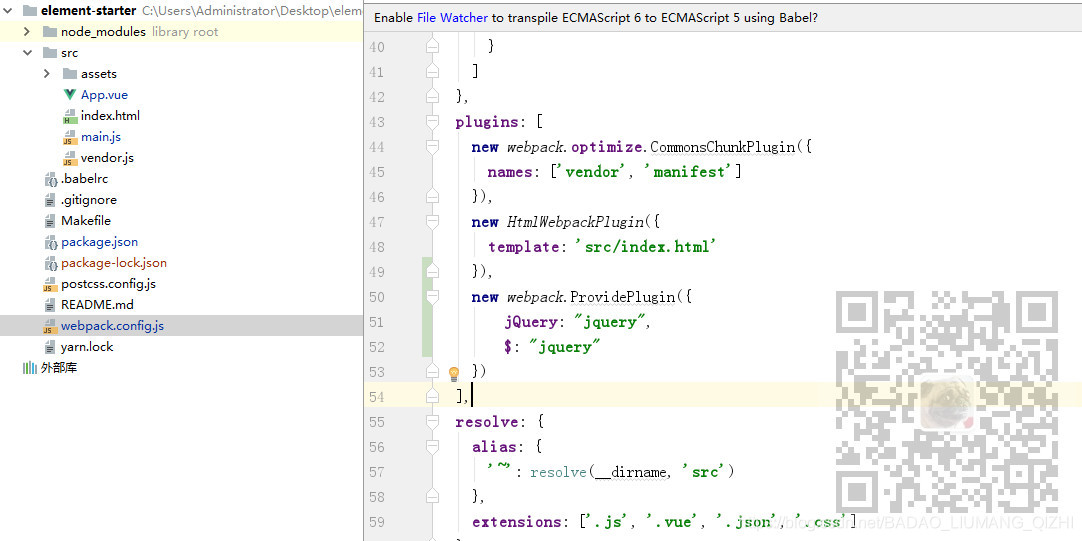The width and height of the screenshot is (1082, 541).
Task: Collapse the element-starter project root
Action: [8, 11]
